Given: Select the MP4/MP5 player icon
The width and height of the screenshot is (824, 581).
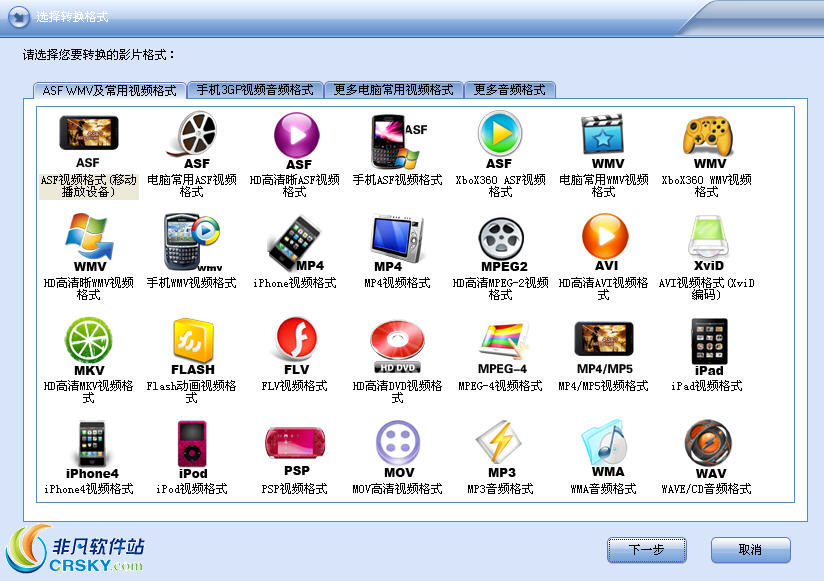Looking at the screenshot, I should click(604, 347).
